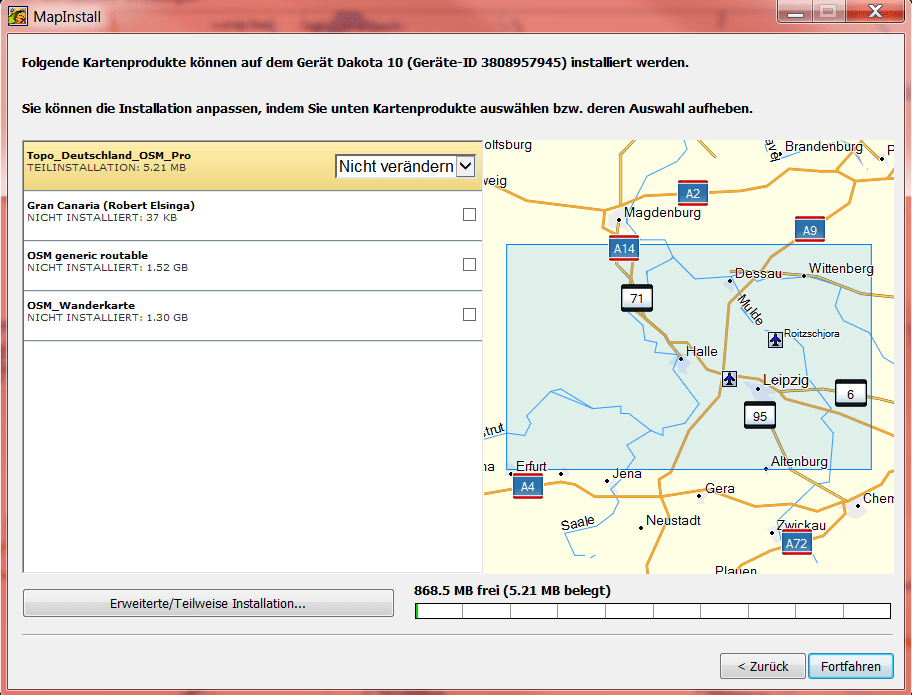Click the A2 autobahn shield near Magdeburg
Image resolution: width=912 pixels, height=695 pixels.
coord(693,193)
